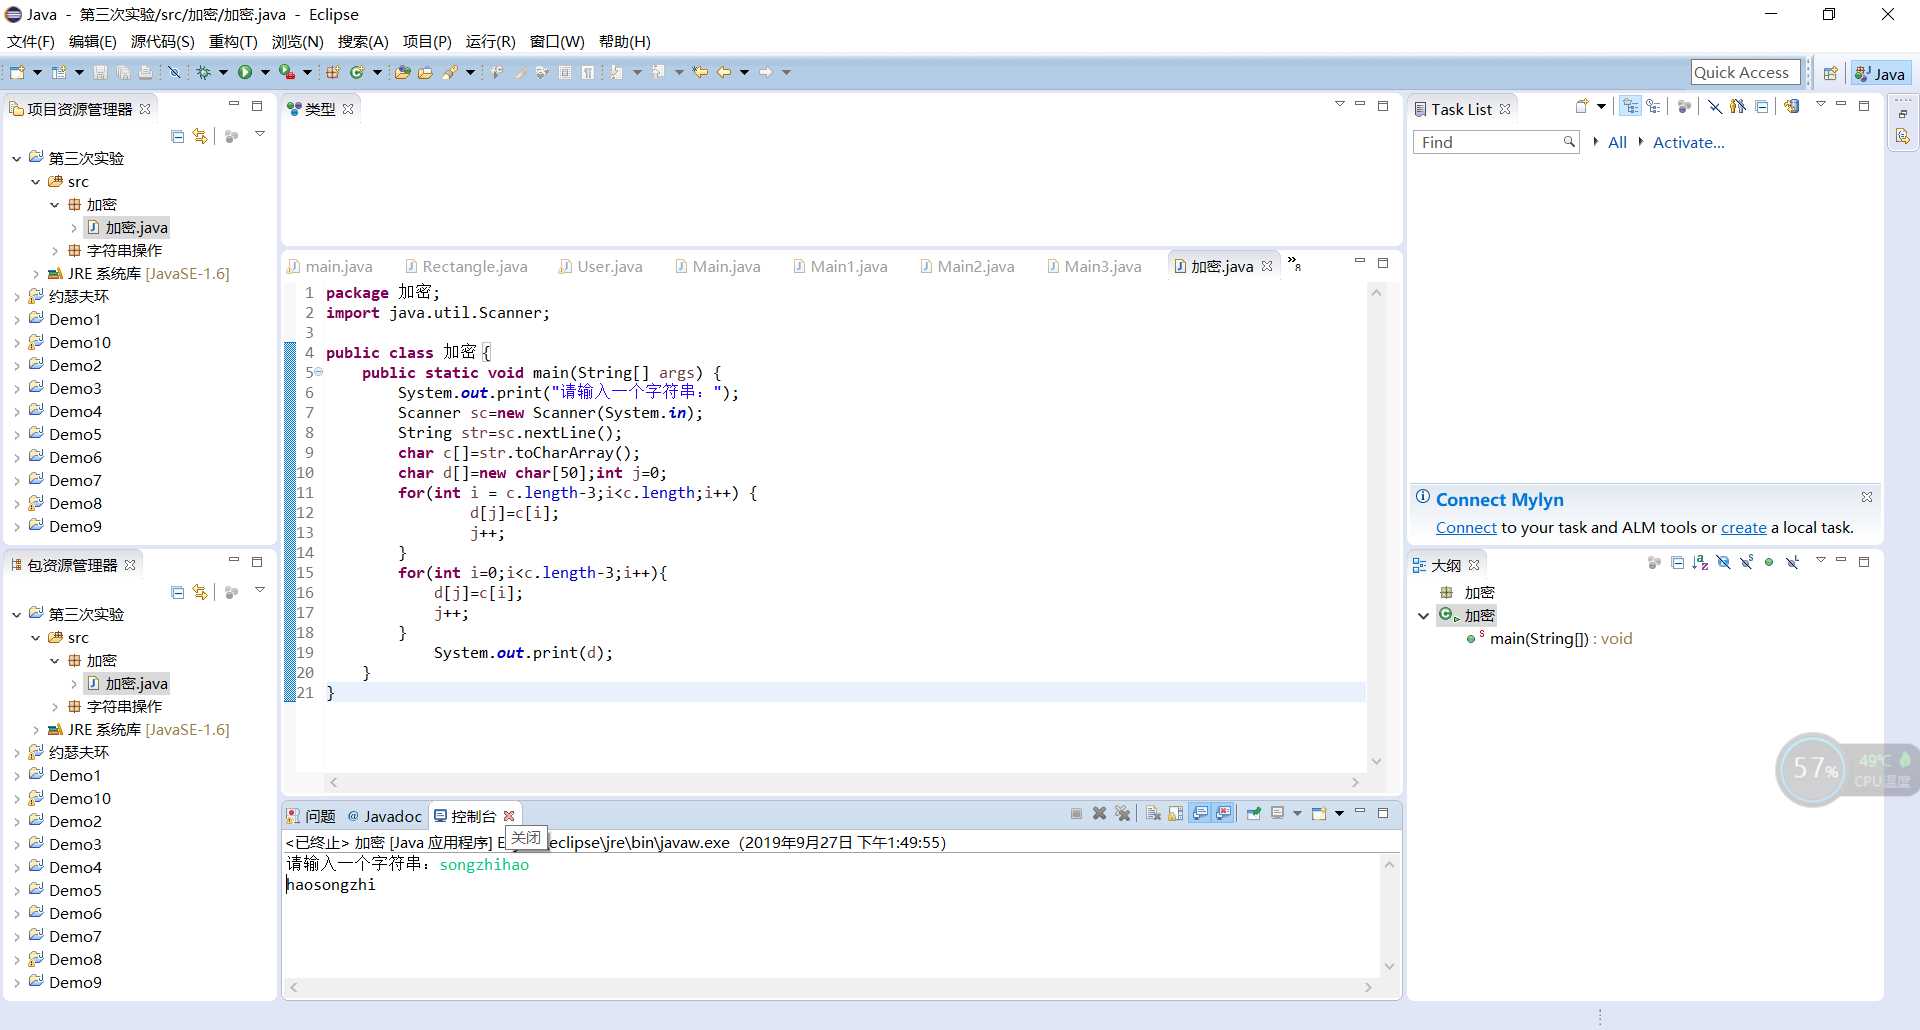Toggle Show Console on standard output change

click(x=1201, y=813)
